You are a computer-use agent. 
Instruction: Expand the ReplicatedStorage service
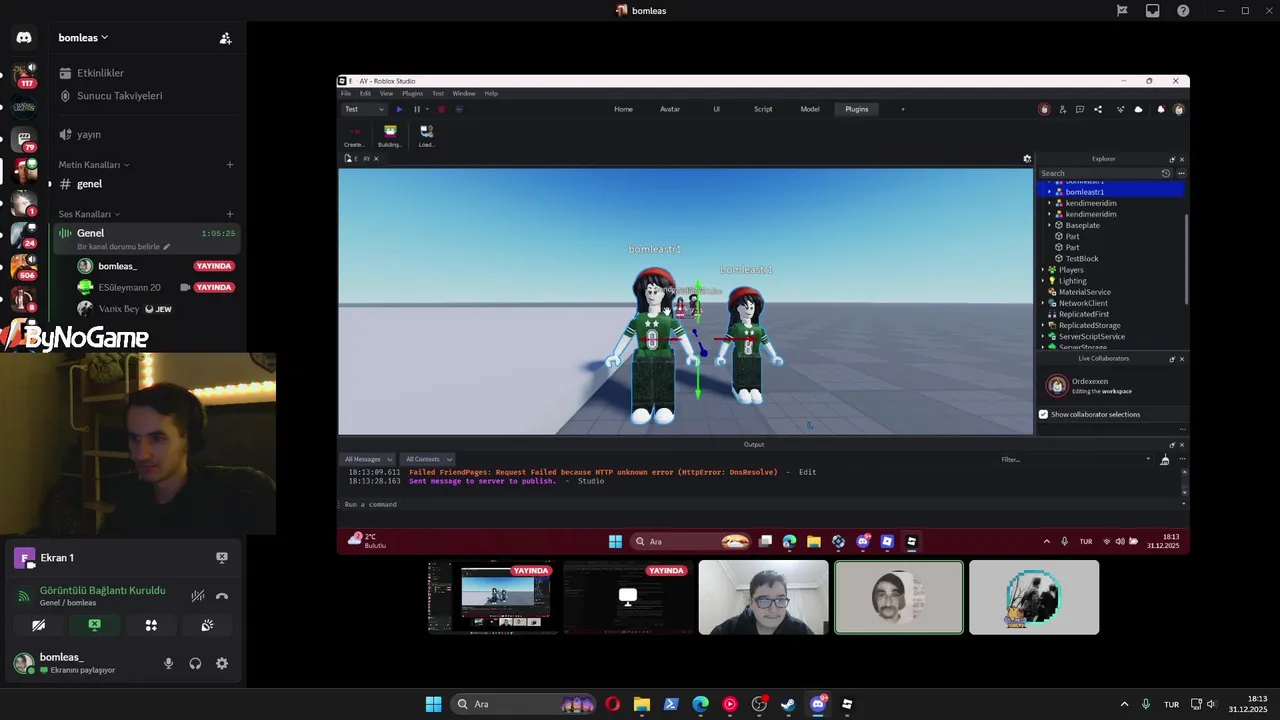tap(1042, 325)
